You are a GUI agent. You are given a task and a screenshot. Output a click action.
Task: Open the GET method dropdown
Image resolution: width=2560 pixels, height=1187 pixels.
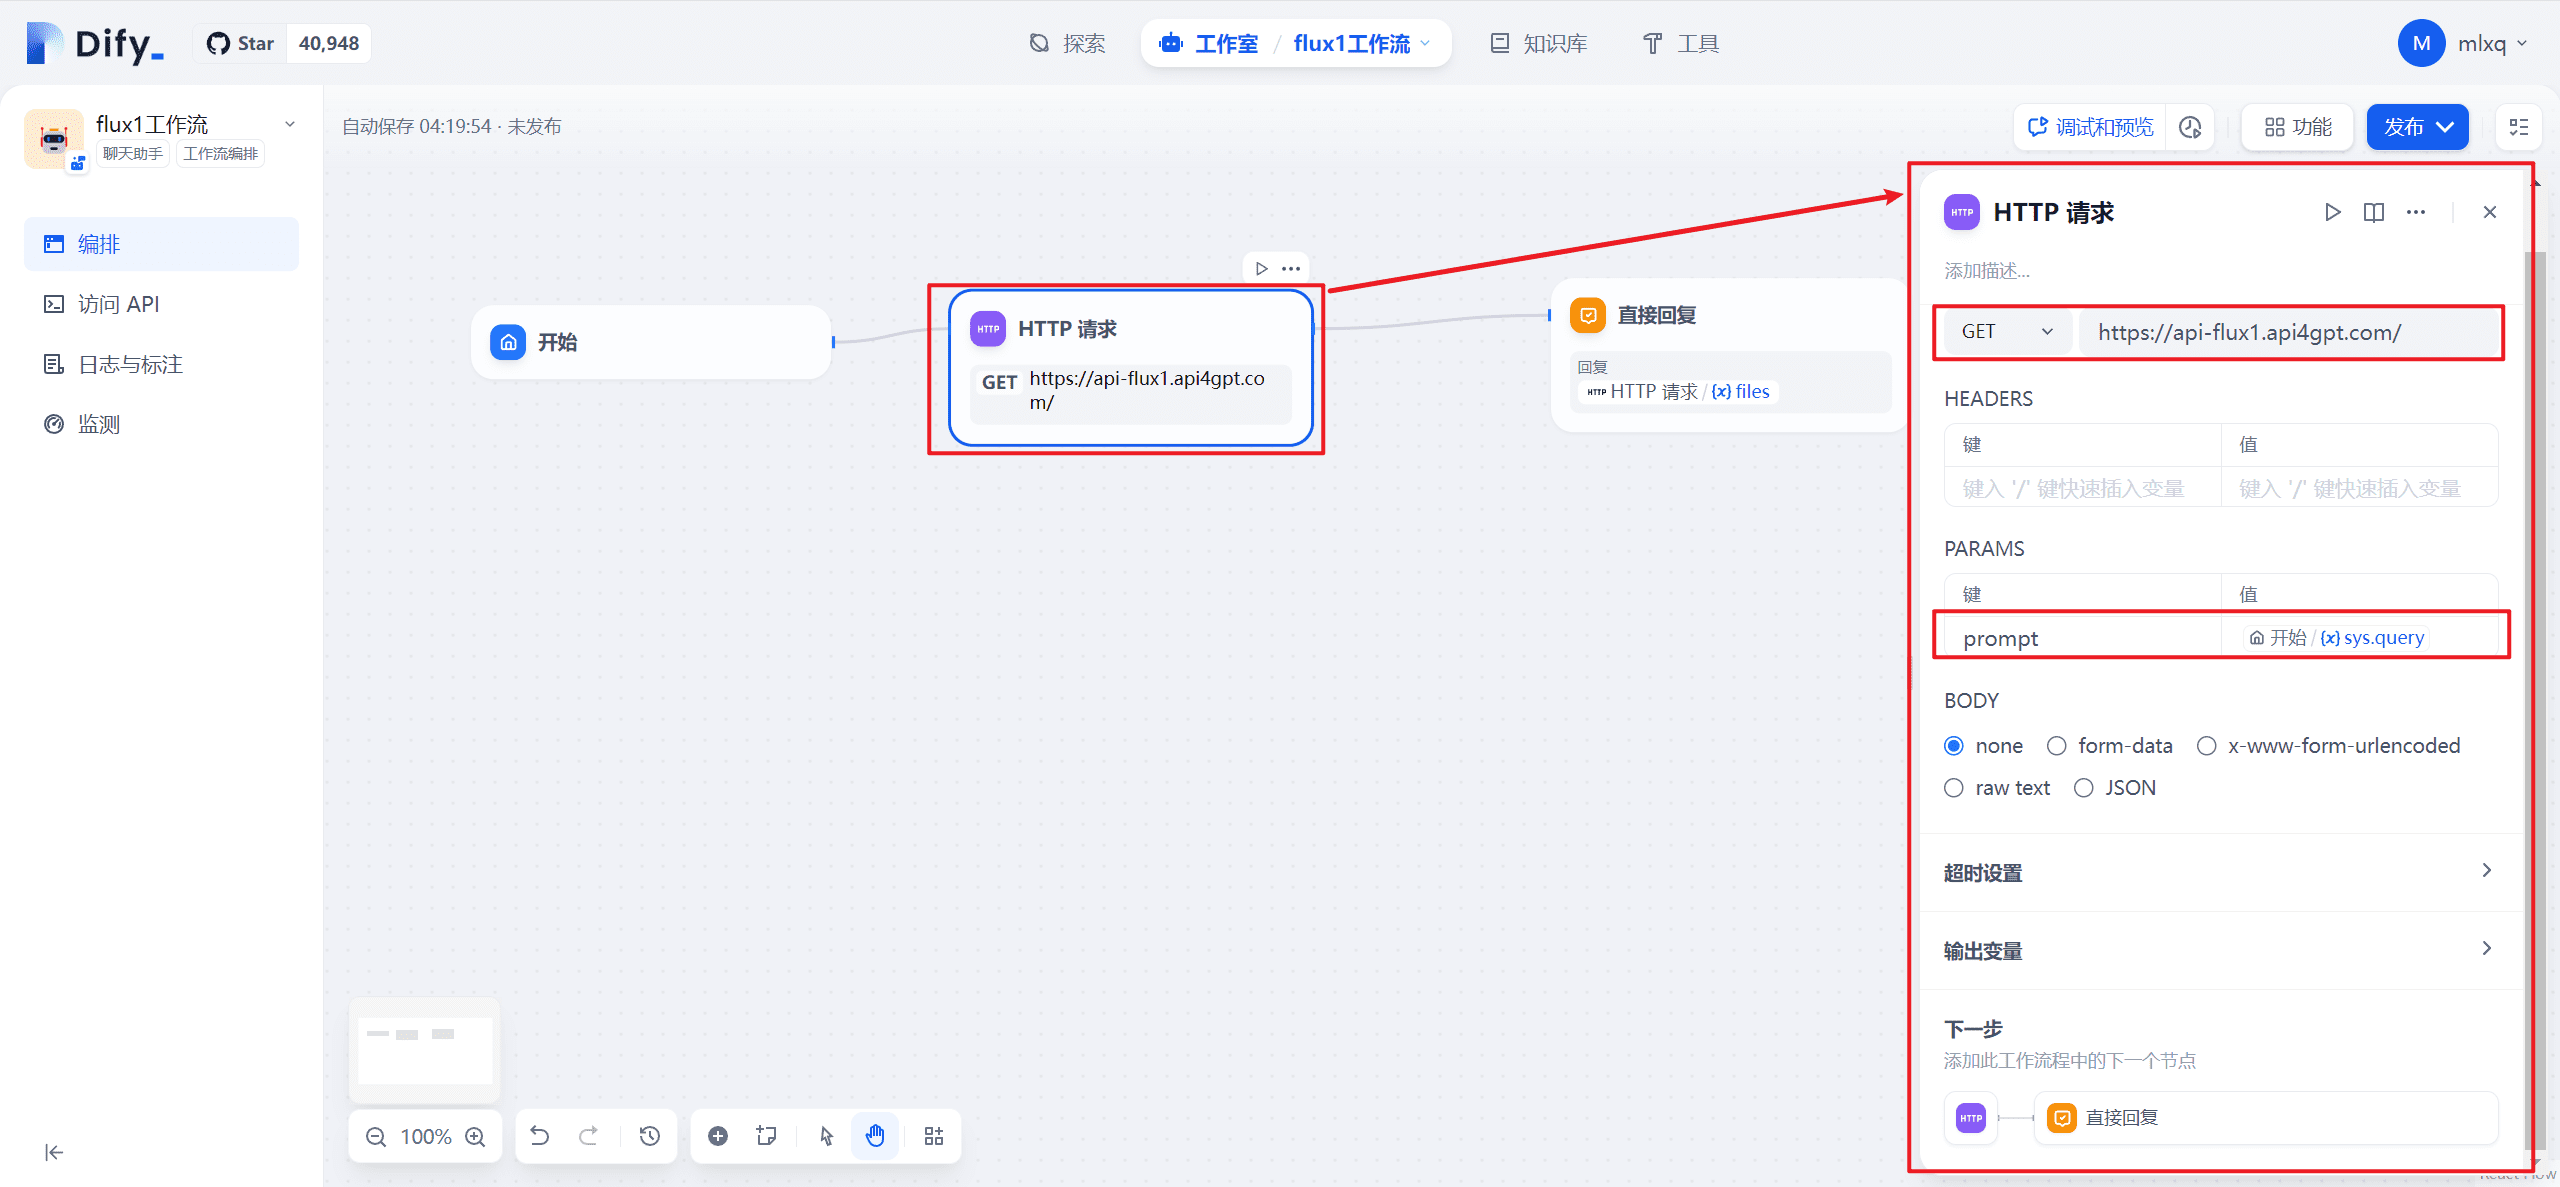click(x=2006, y=332)
